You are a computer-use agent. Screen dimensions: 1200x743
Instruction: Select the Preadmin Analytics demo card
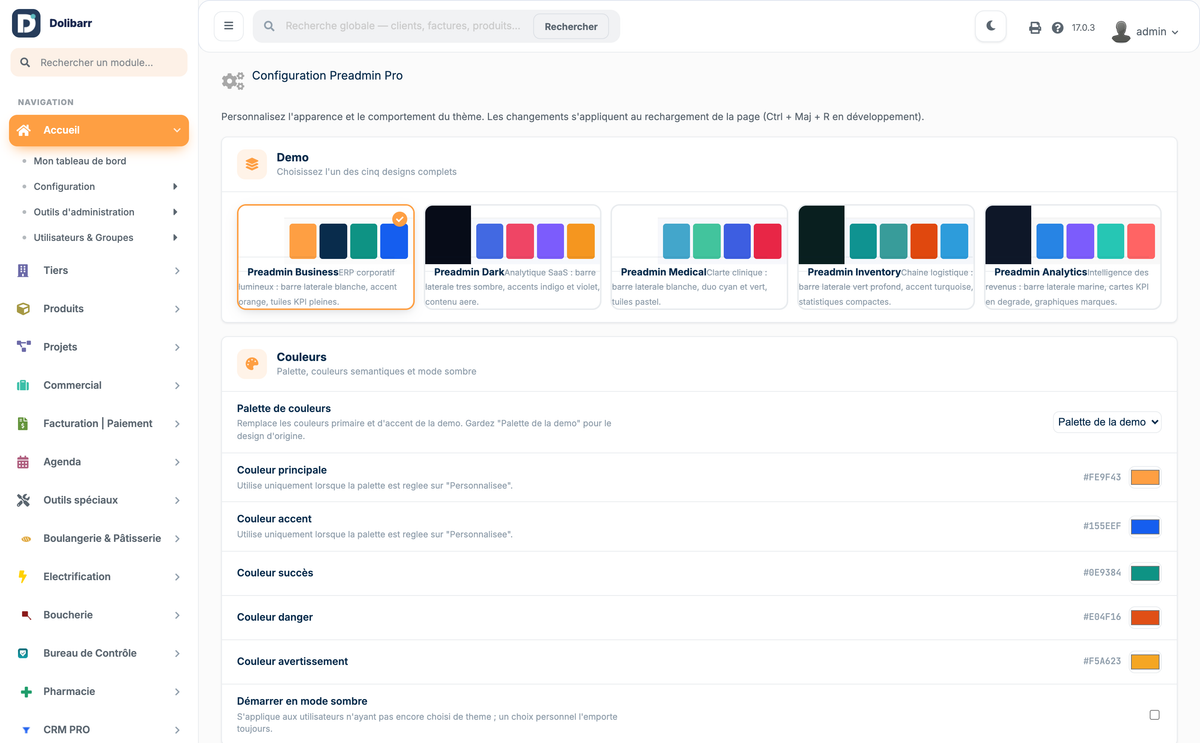click(x=1073, y=257)
